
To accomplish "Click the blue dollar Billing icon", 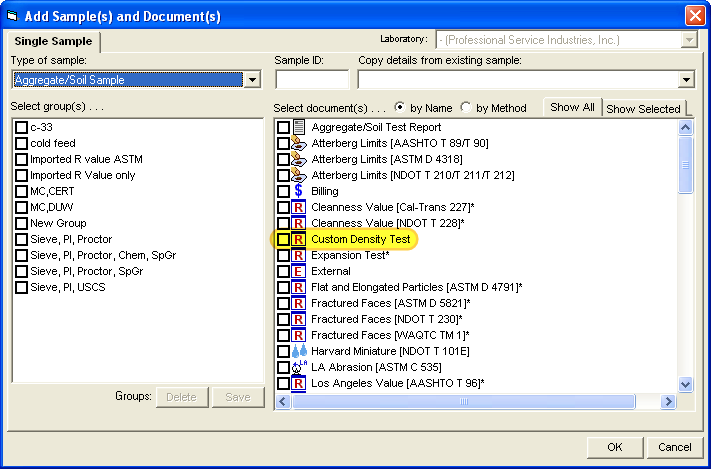I will click(298, 191).
